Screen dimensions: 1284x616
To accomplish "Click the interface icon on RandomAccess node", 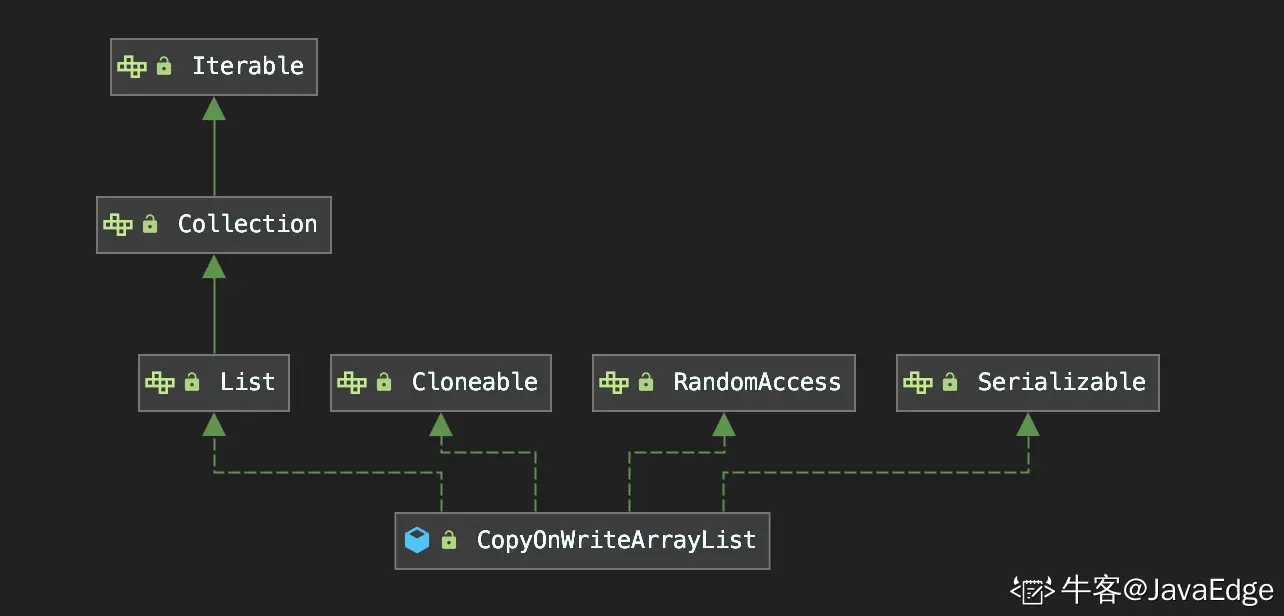I will pyautogui.click(x=614, y=383).
